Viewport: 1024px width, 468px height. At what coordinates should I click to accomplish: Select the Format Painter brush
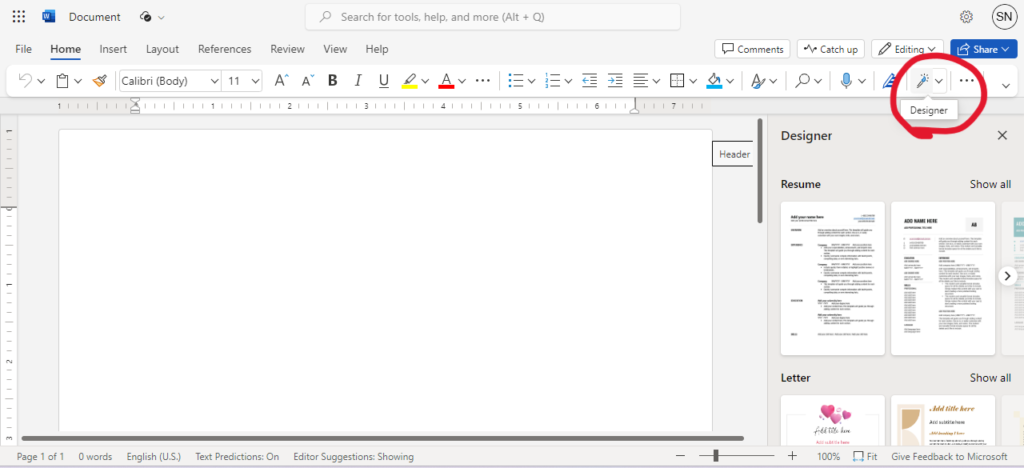pyautogui.click(x=100, y=81)
